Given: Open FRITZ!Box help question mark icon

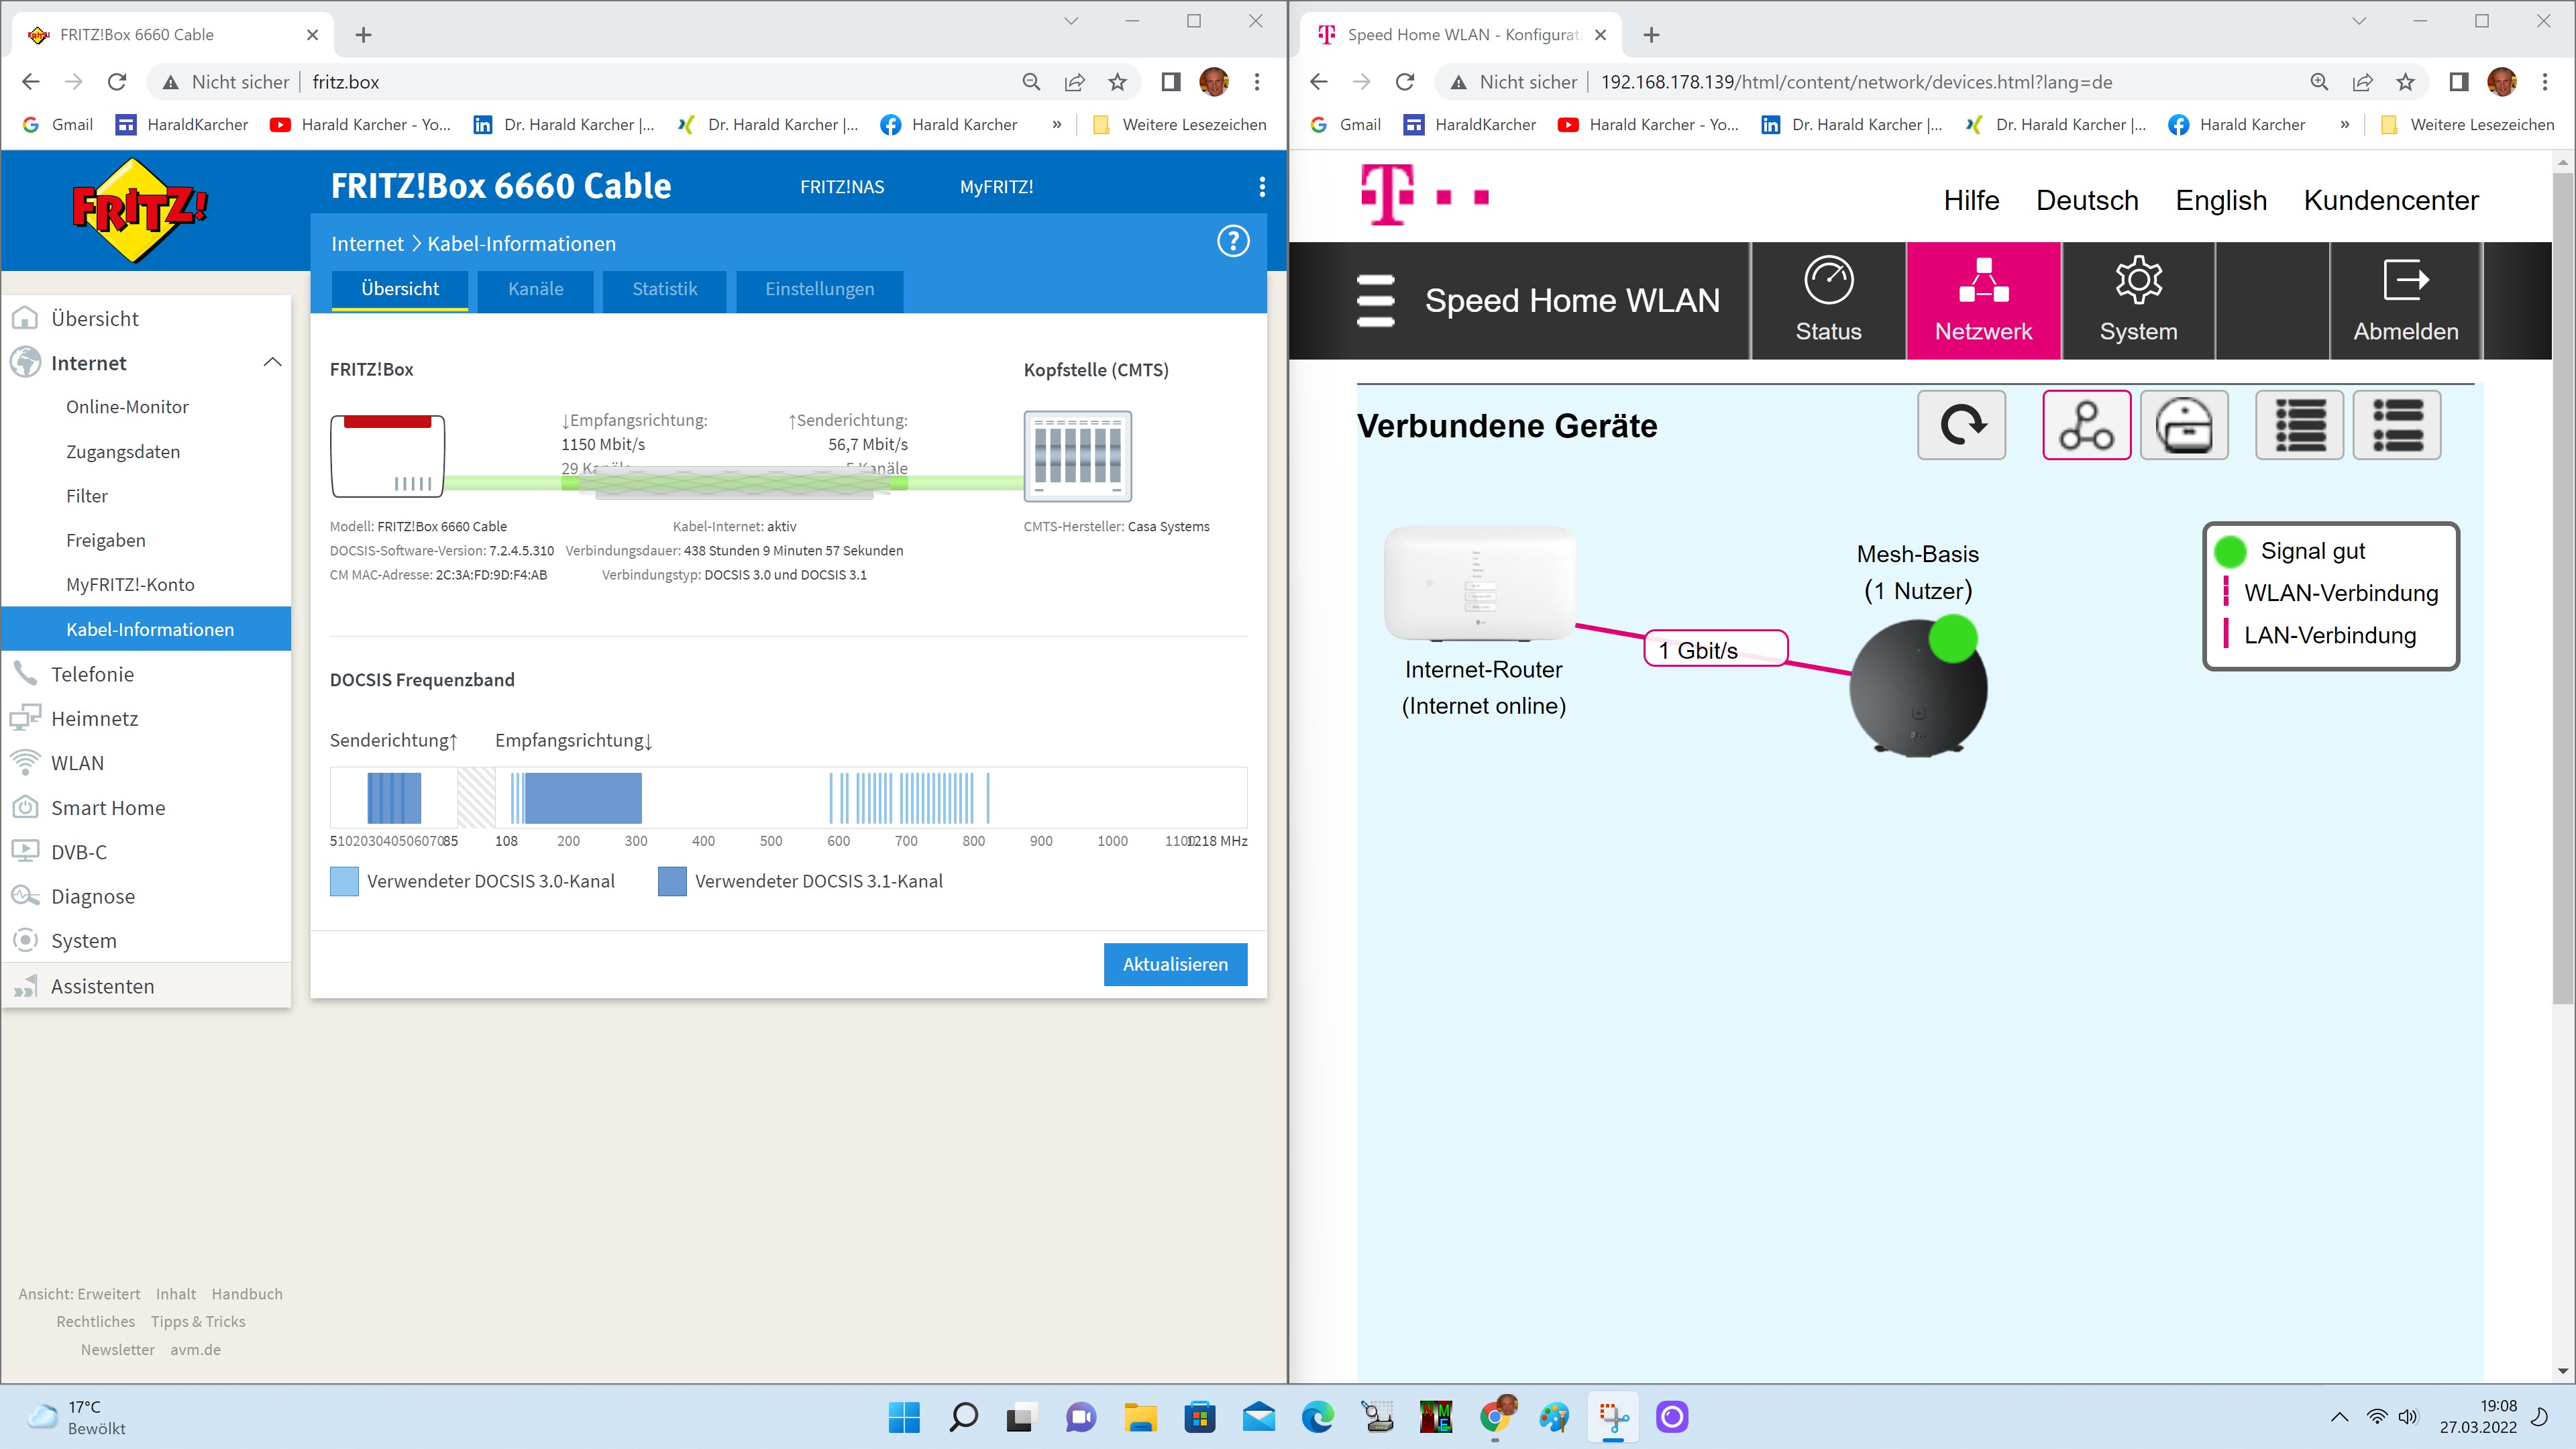Looking at the screenshot, I should [x=1233, y=241].
